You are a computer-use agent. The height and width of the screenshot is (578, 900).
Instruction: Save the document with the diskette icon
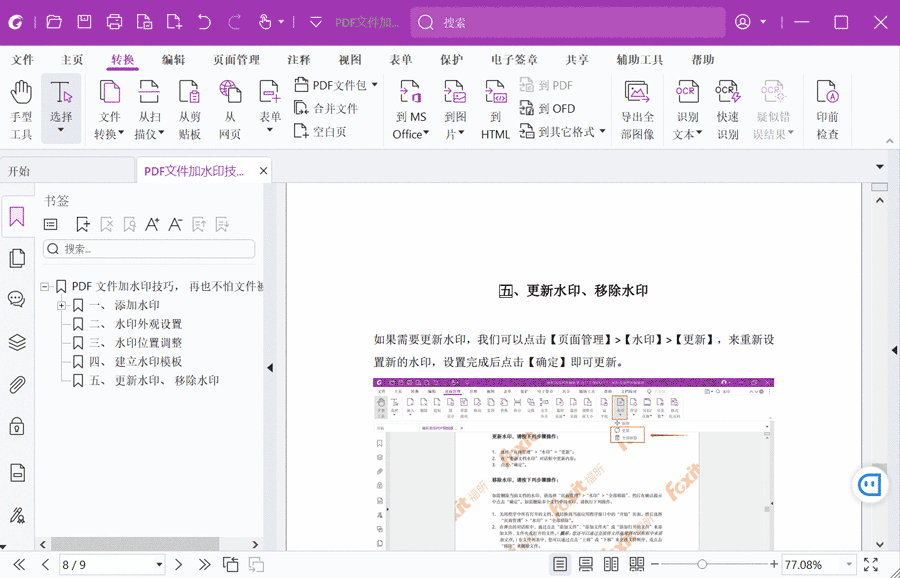(84, 22)
